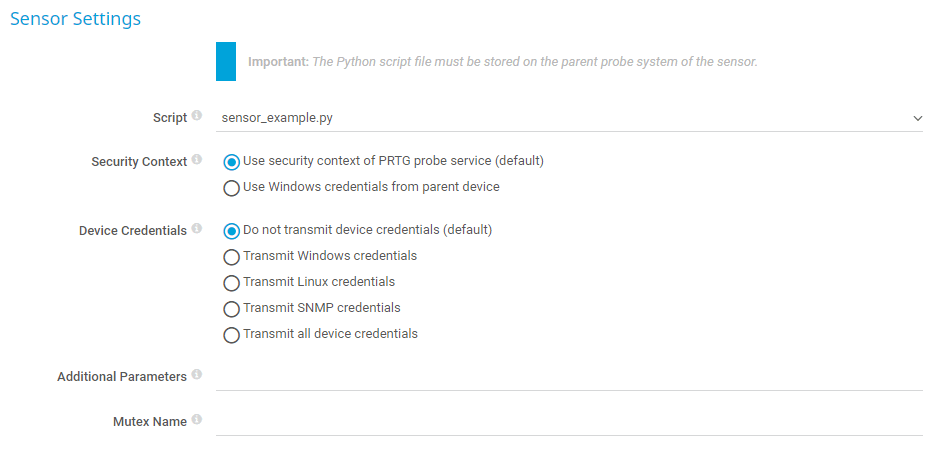
Task: Click the Device Credentials info icon
Action: pyautogui.click(x=196, y=229)
